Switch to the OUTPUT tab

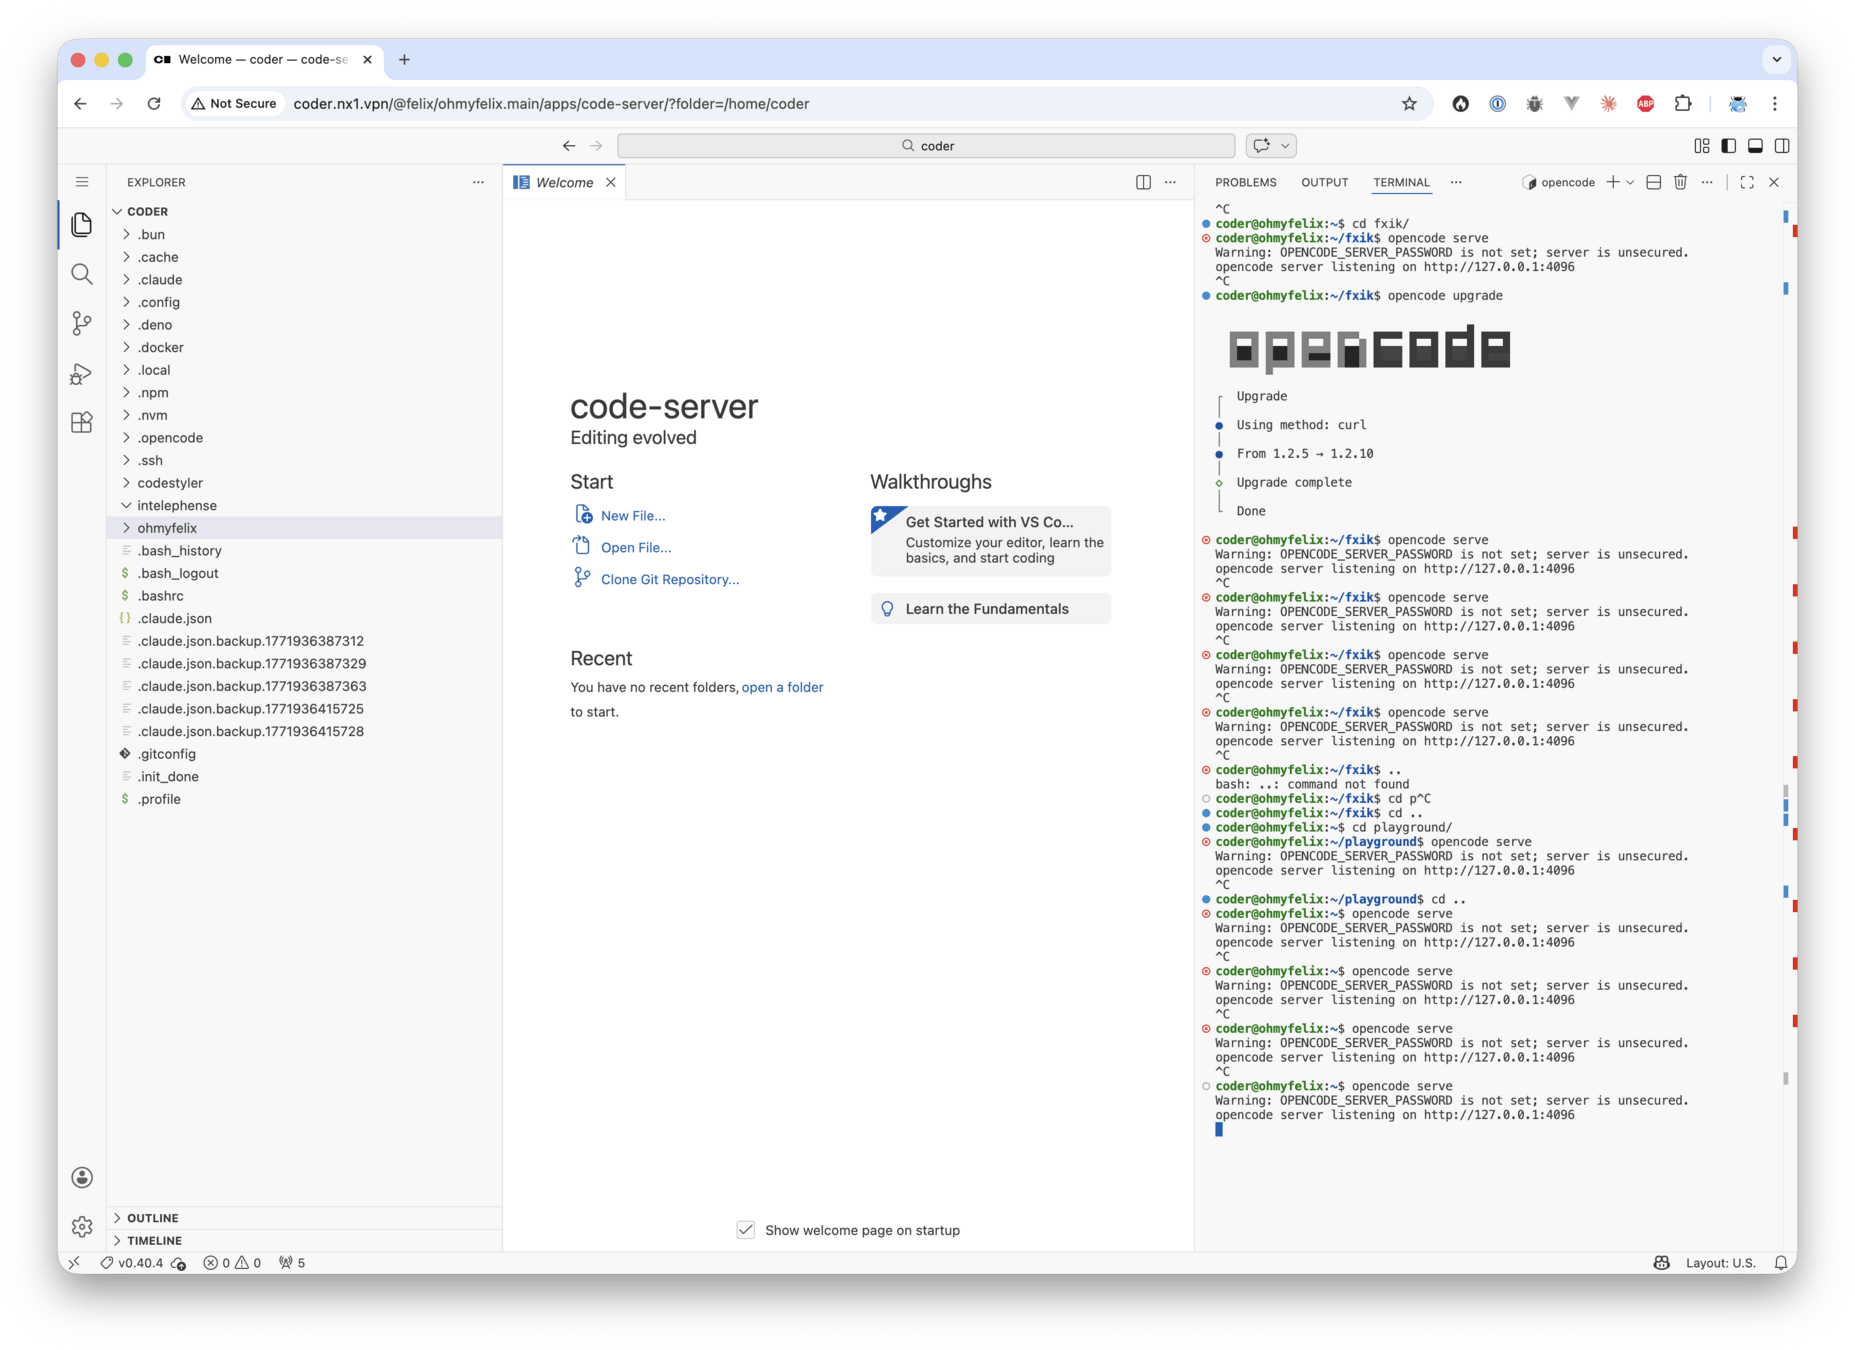[1324, 182]
